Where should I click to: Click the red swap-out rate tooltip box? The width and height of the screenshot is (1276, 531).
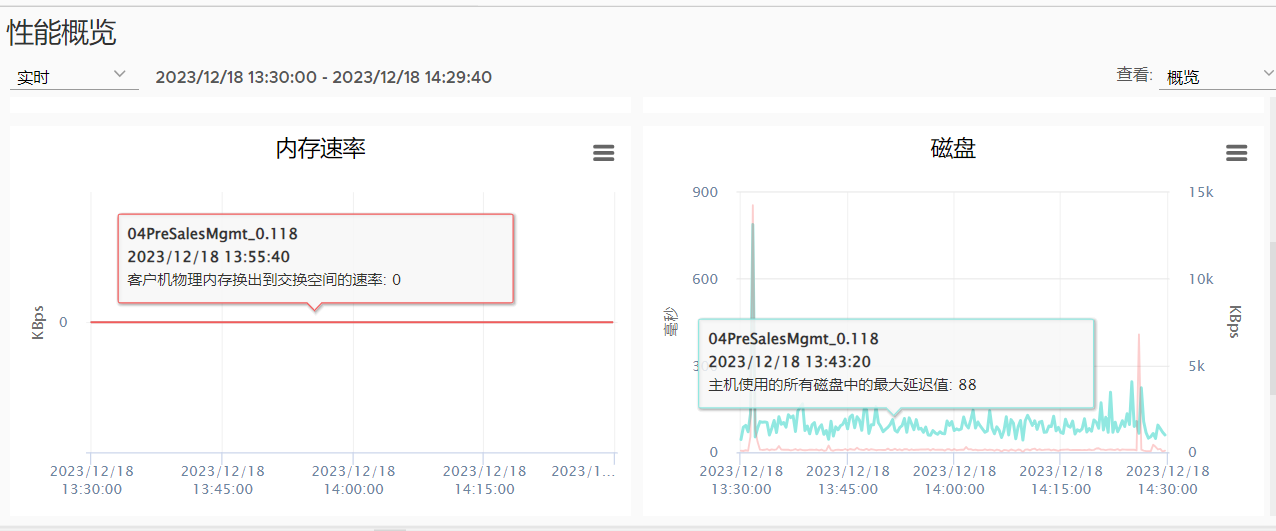315,258
